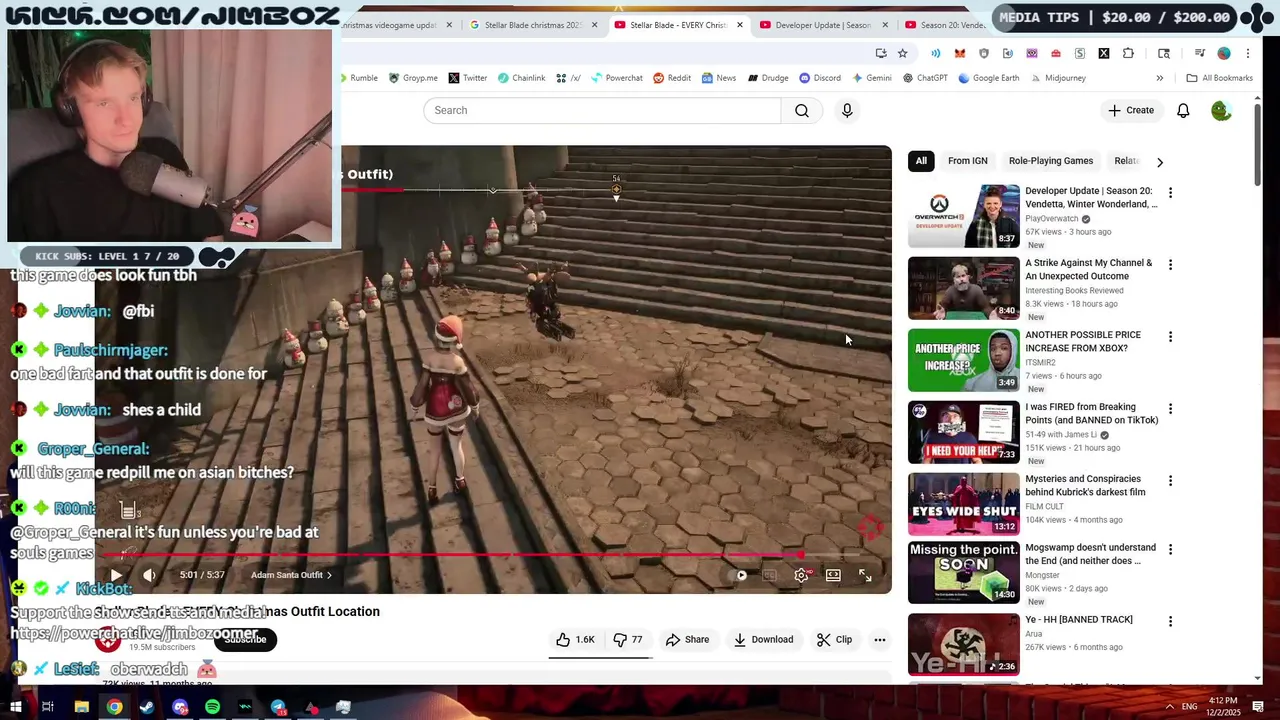Toggle subtitles closed captions button
The width and height of the screenshot is (1280, 720).
coord(769,575)
